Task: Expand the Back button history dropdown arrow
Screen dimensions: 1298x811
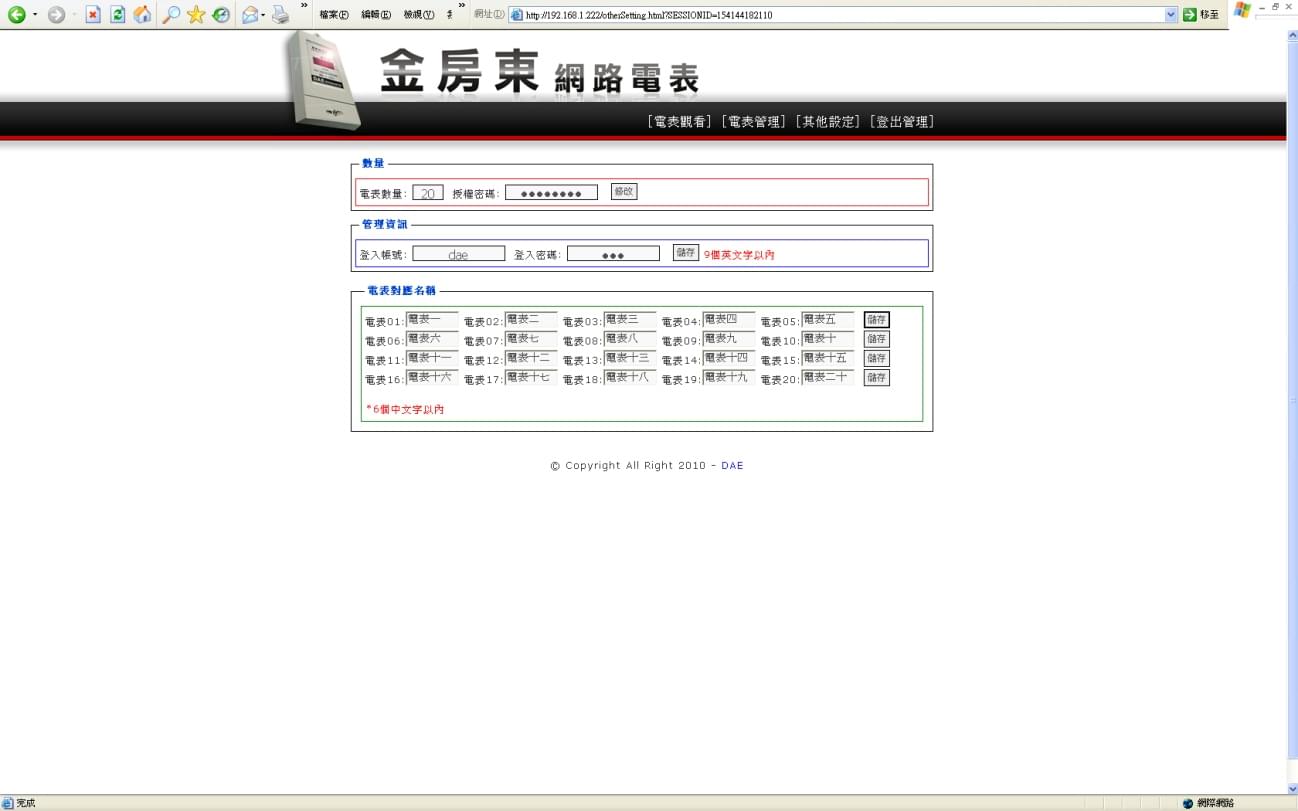Action: point(35,15)
